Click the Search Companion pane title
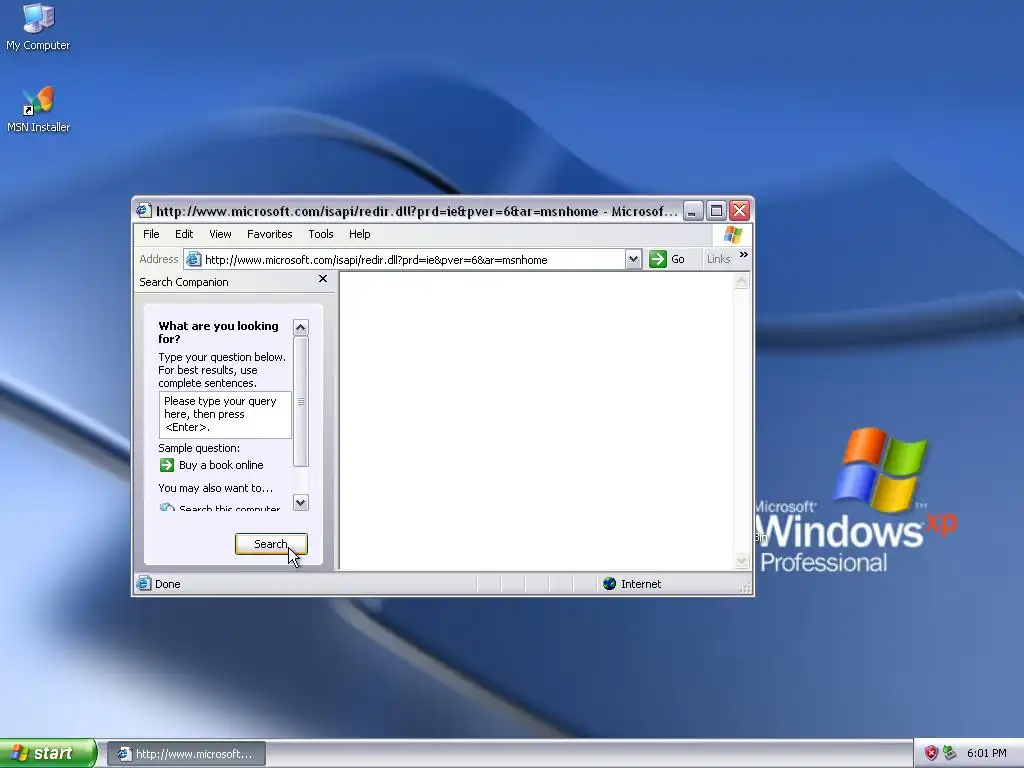The width and height of the screenshot is (1024, 768). [184, 282]
